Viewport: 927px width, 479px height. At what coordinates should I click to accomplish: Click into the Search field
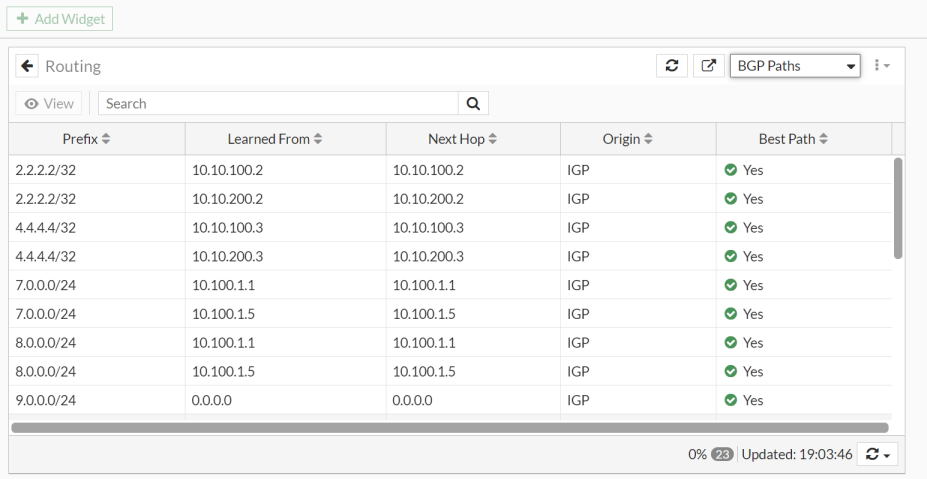(278, 103)
